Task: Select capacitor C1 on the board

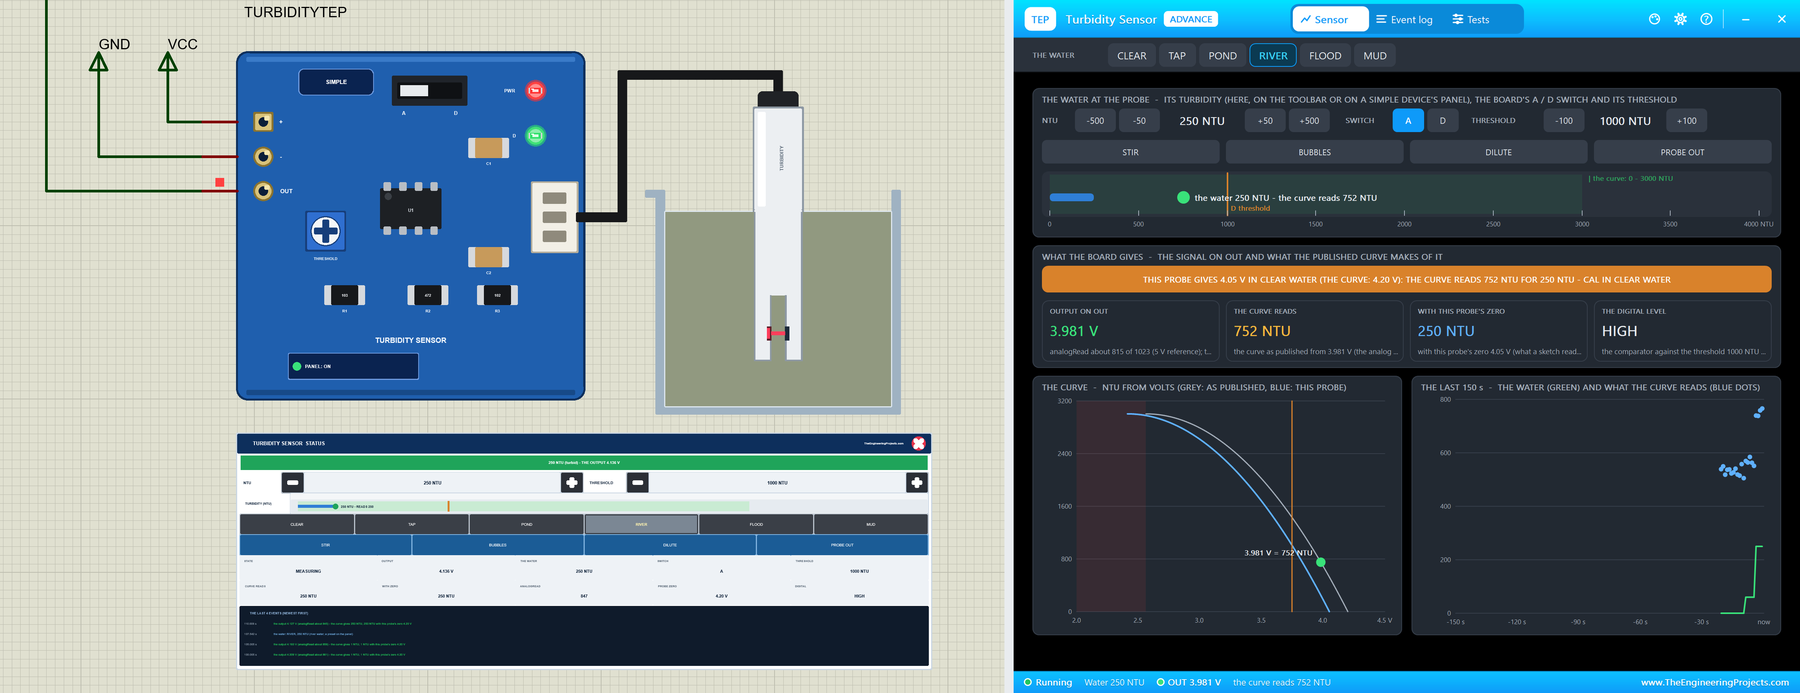Action: pos(489,148)
